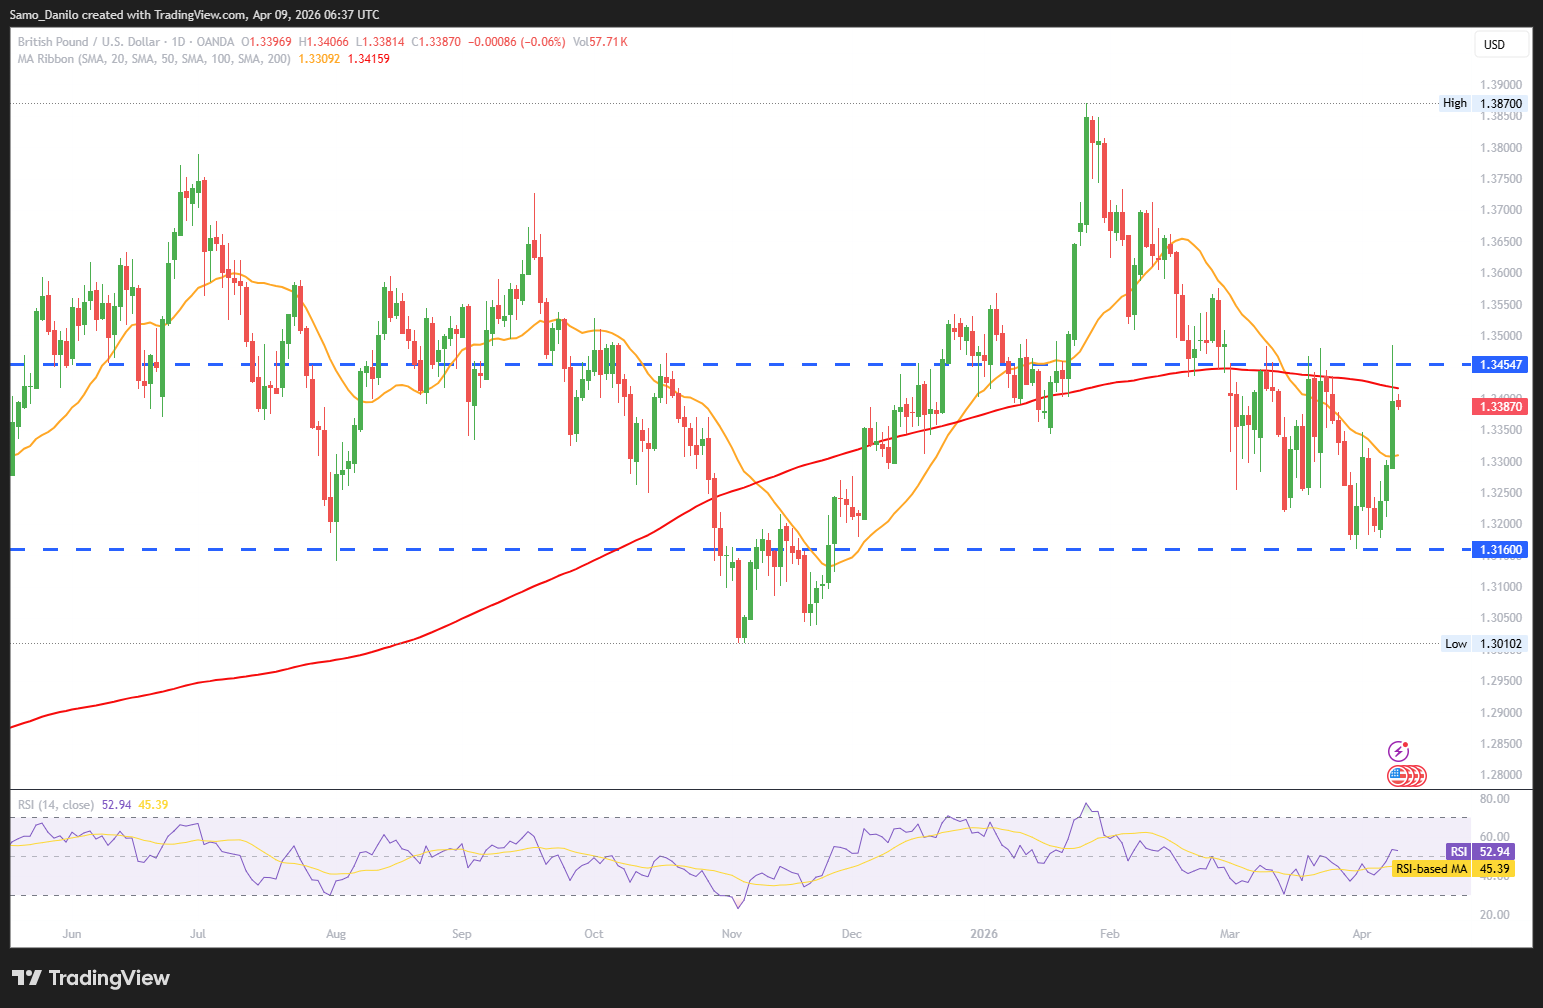Click the purple lightning news-flash icon
The height and width of the screenshot is (1008, 1543).
click(1398, 751)
